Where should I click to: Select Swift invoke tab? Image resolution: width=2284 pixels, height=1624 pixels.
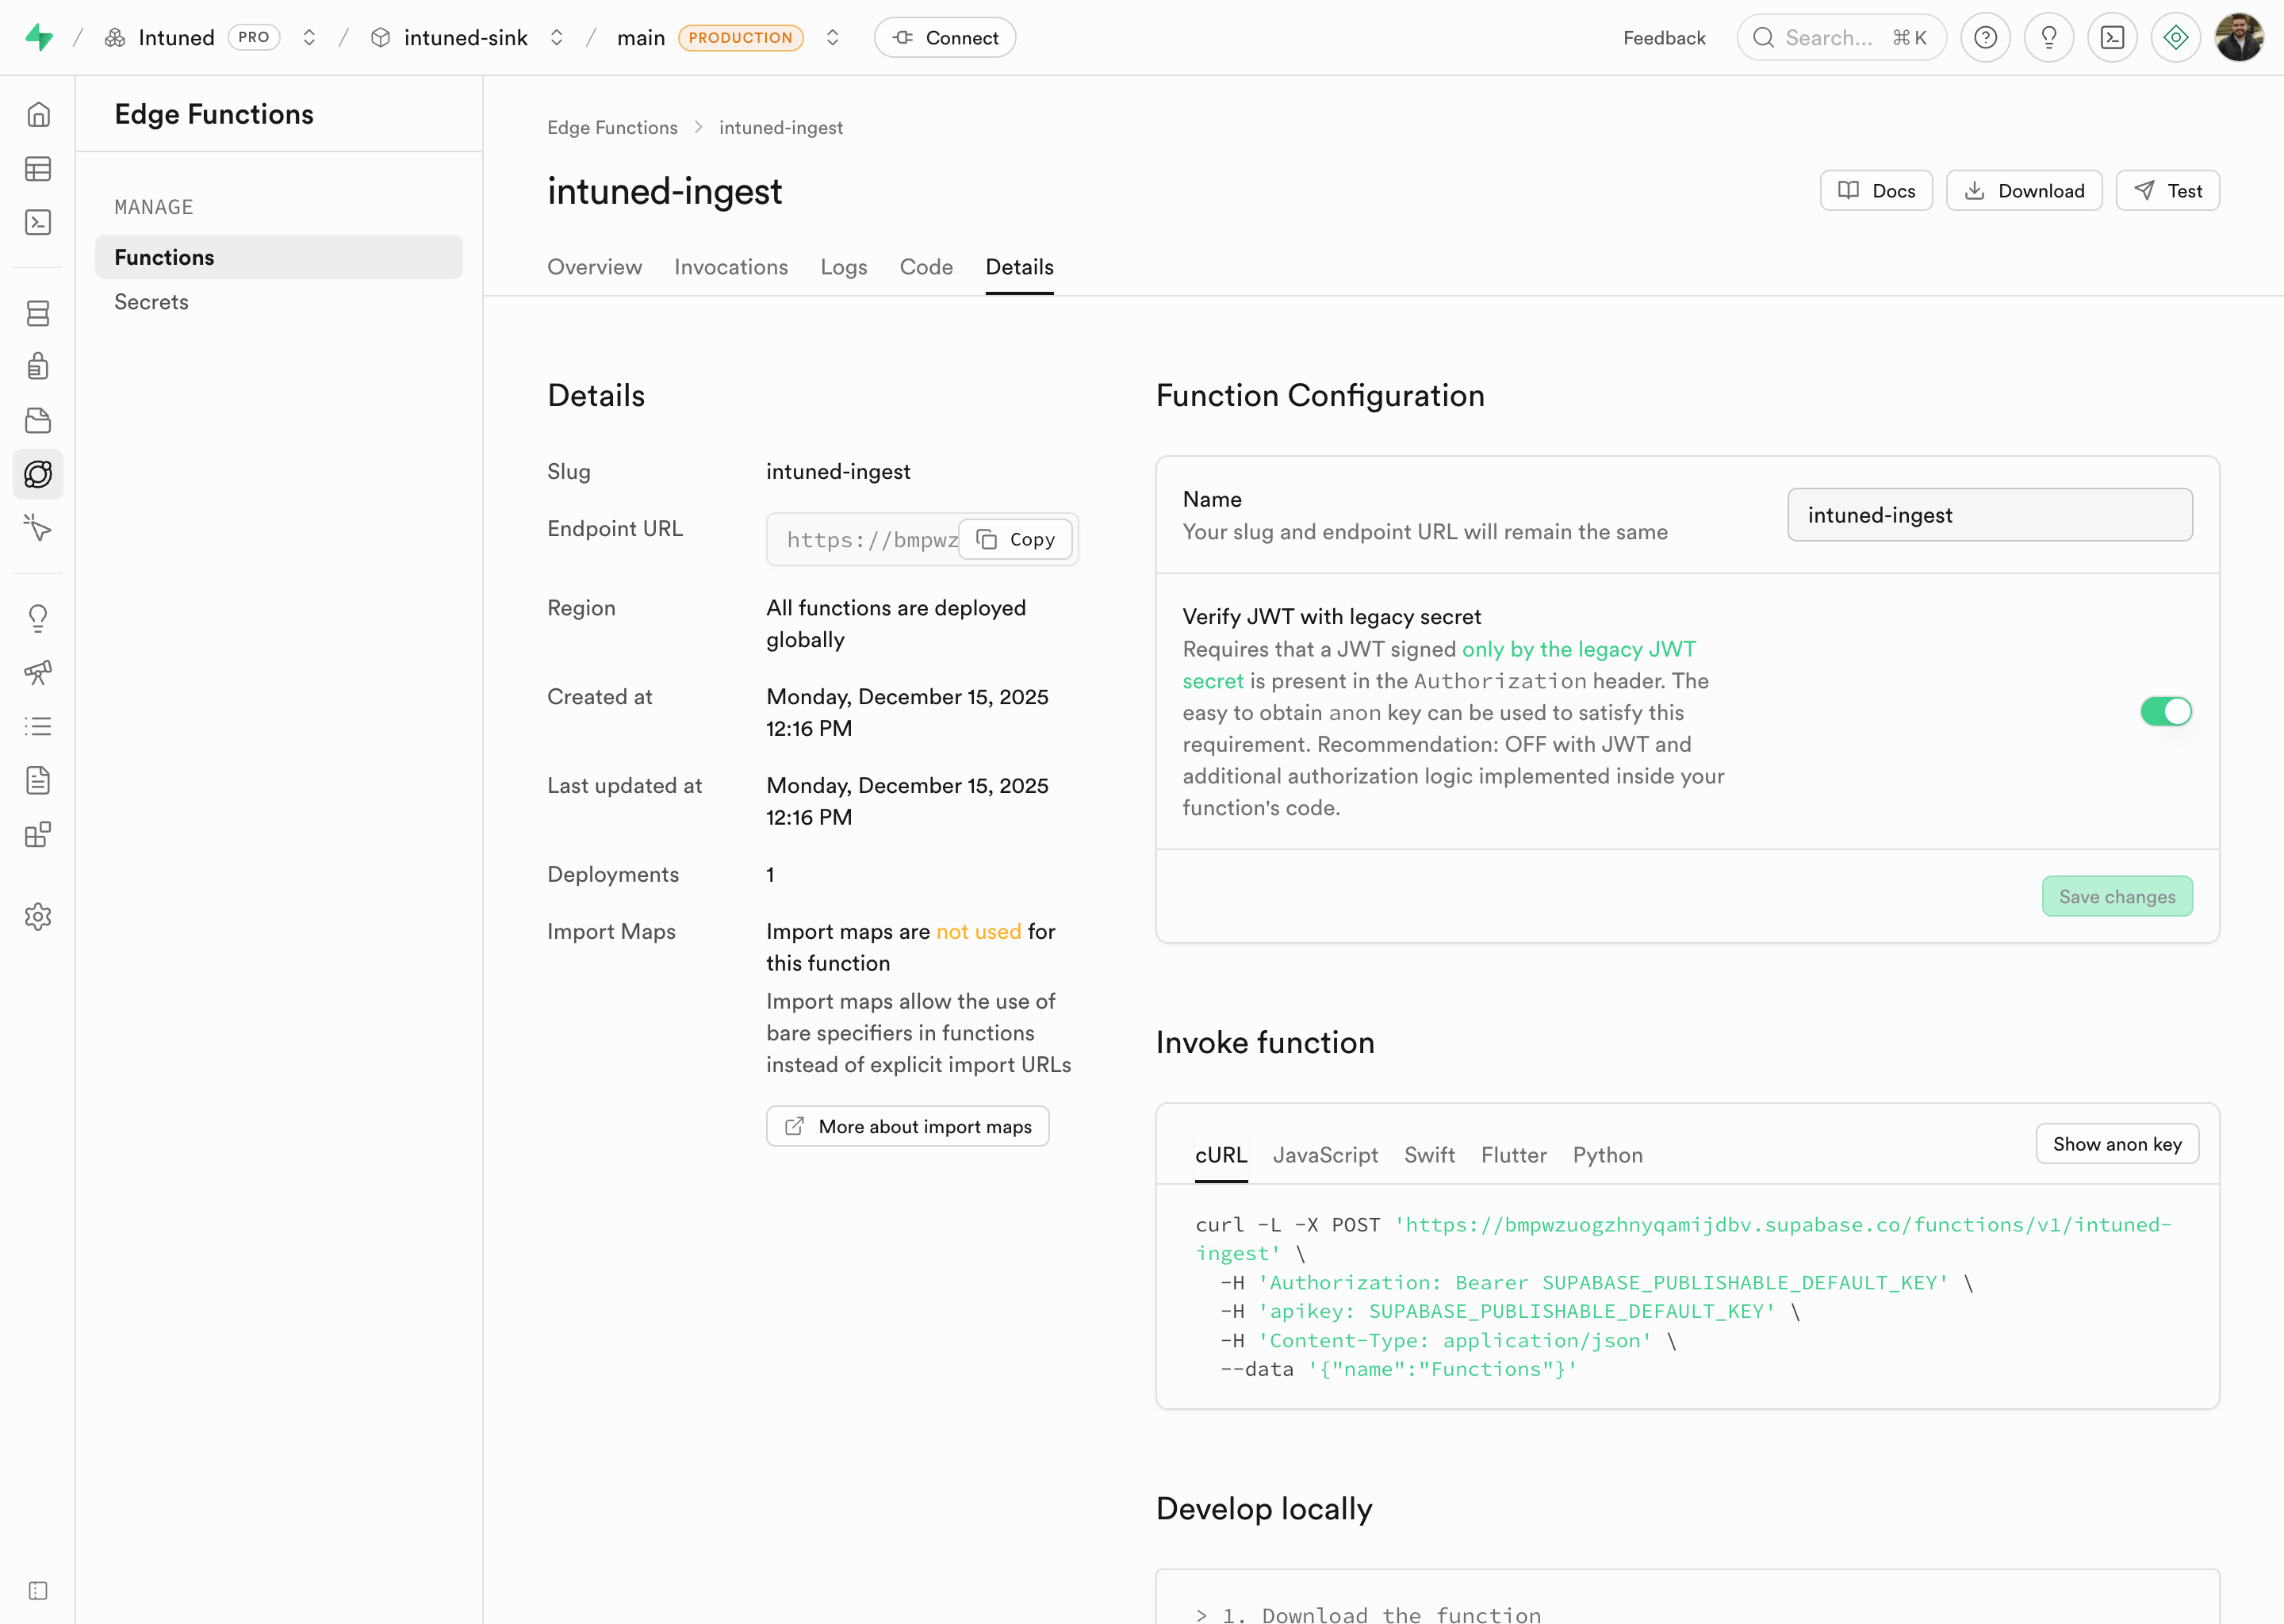[x=1429, y=1155]
